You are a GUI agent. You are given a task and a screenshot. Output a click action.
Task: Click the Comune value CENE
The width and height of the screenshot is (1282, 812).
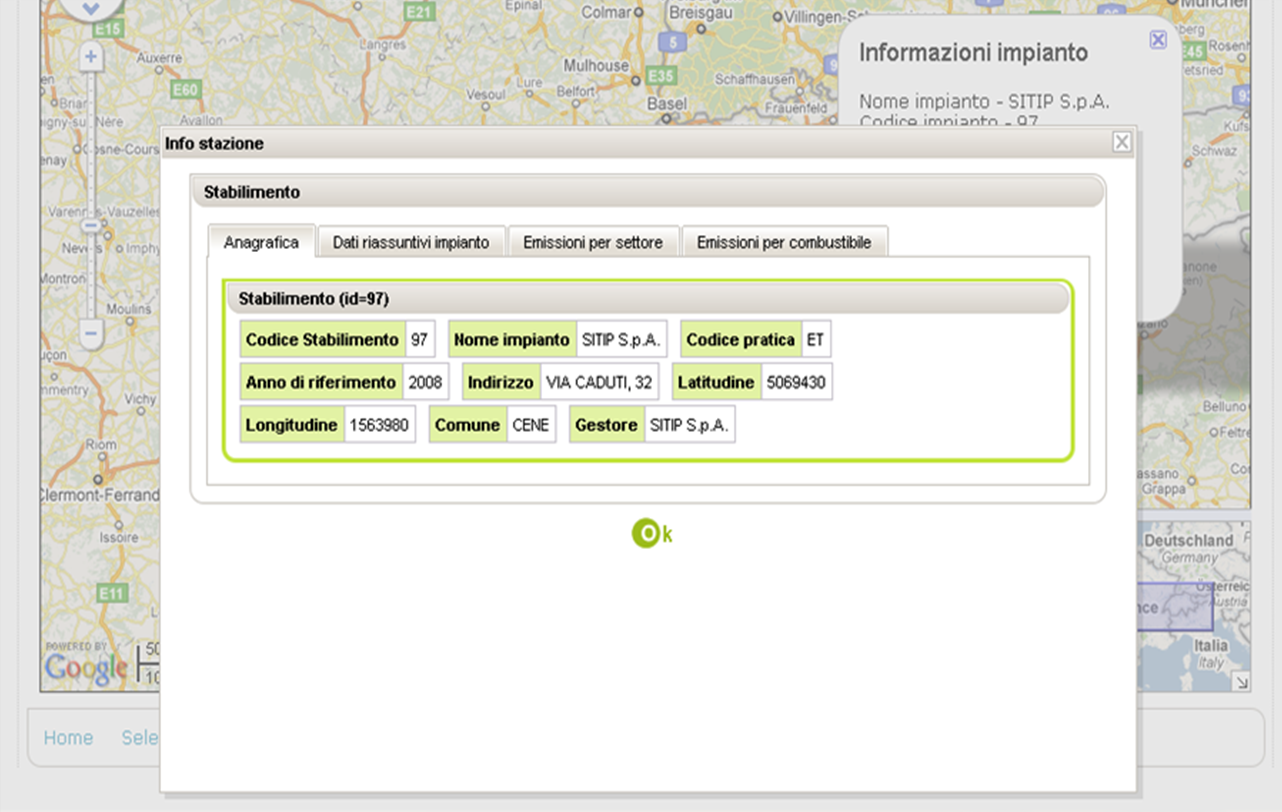pos(531,425)
